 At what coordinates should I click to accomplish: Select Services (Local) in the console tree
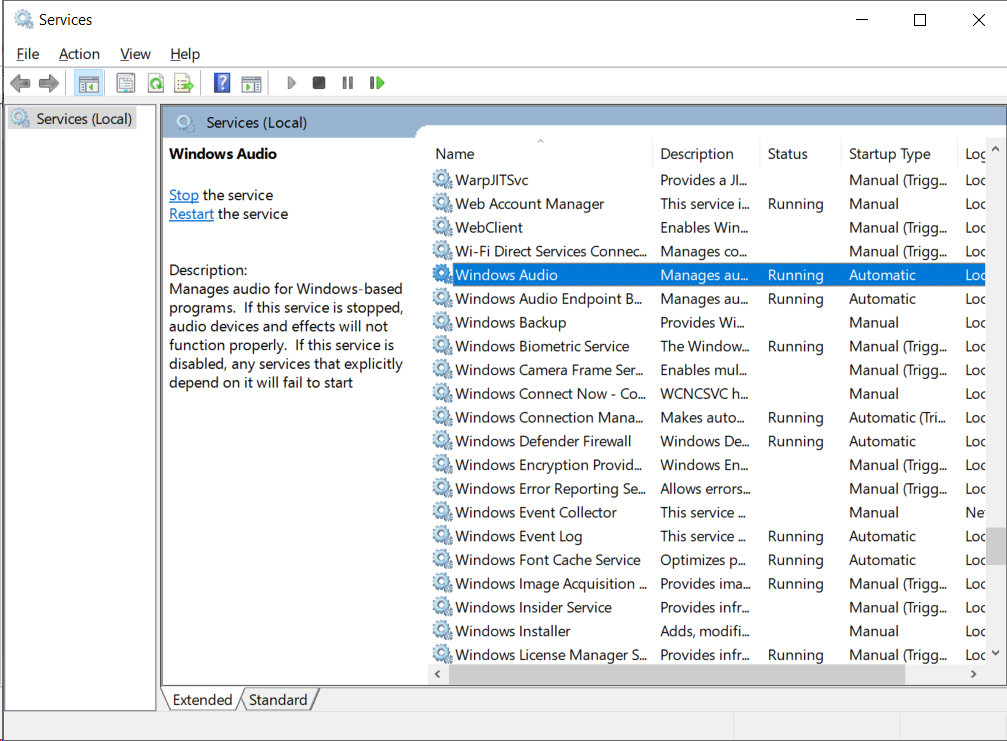pos(84,119)
